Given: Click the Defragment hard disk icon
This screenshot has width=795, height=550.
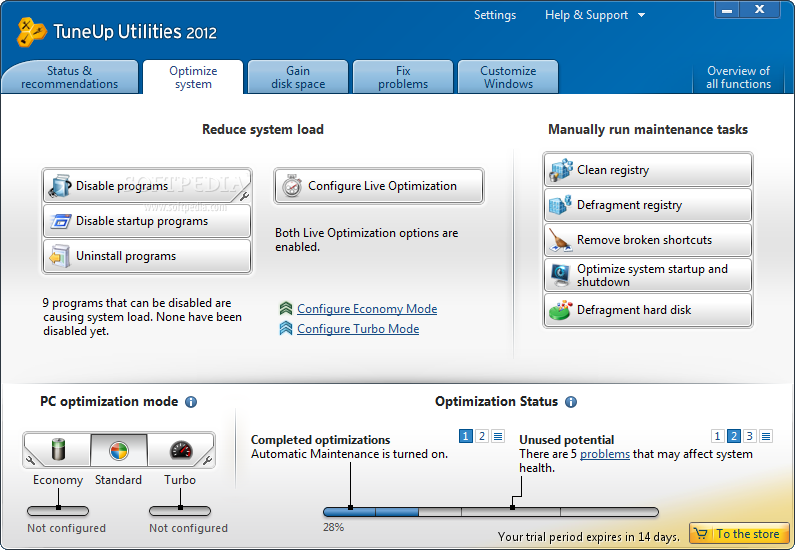Looking at the screenshot, I should point(561,310).
